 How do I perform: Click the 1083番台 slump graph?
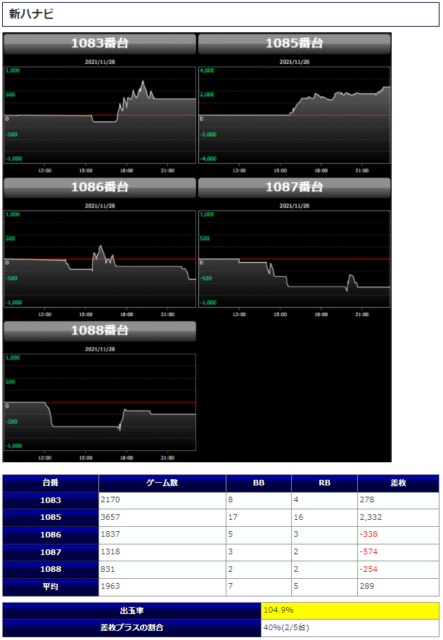click(100, 115)
